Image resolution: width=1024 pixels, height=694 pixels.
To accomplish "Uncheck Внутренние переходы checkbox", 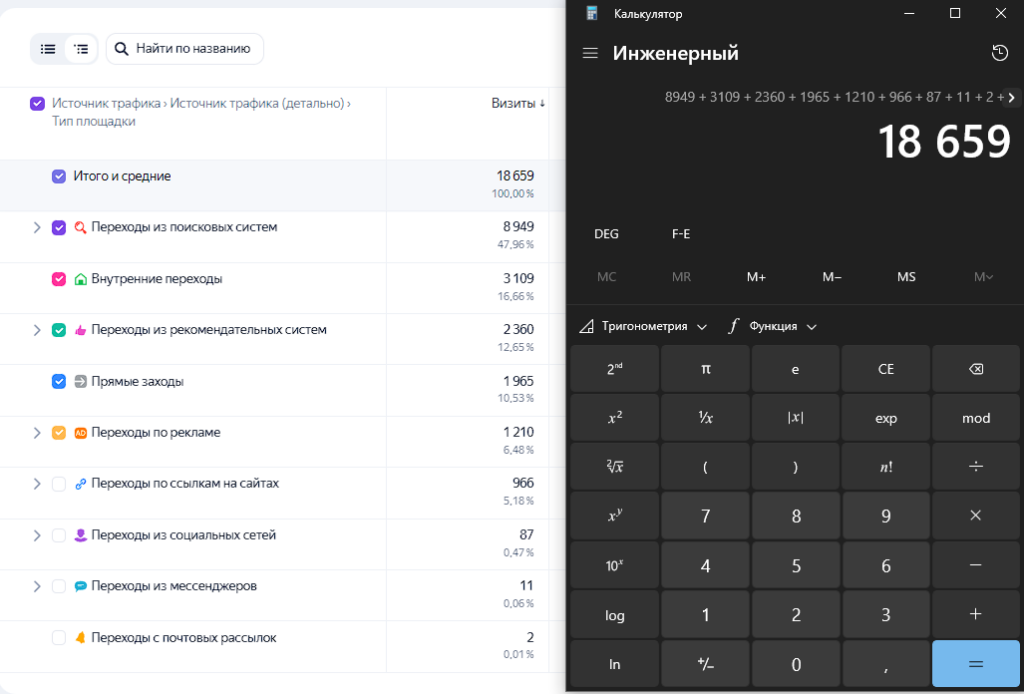I will [59, 279].
